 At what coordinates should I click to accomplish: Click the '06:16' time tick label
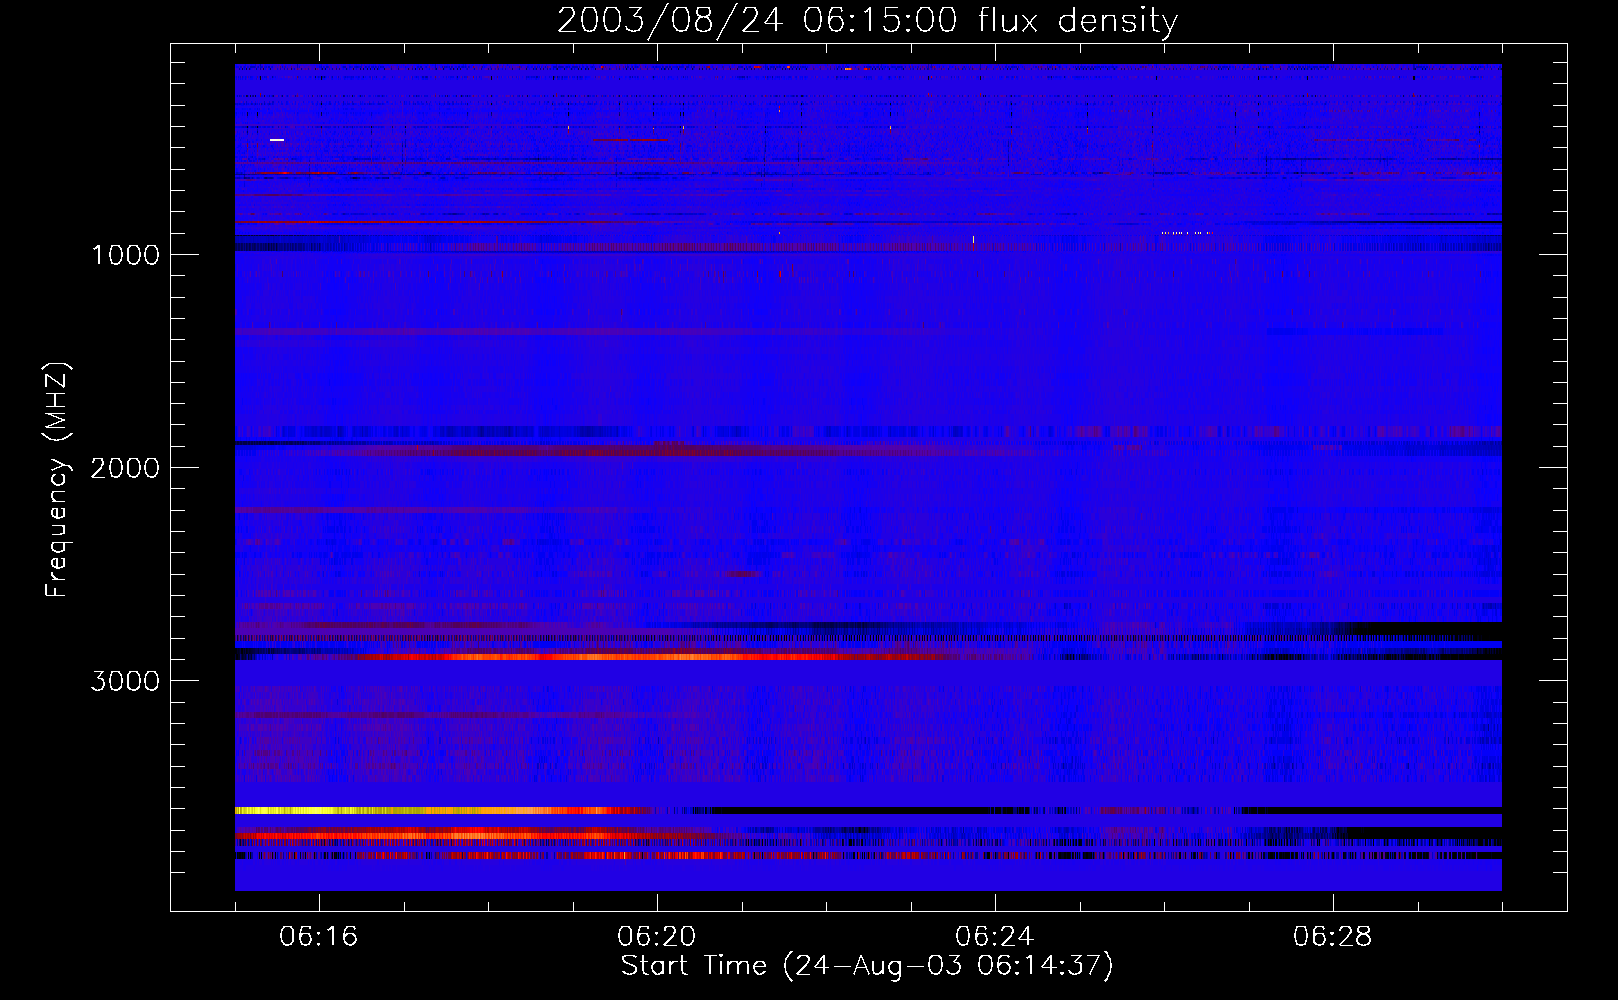pyautogui.click(x=318, y=937)
